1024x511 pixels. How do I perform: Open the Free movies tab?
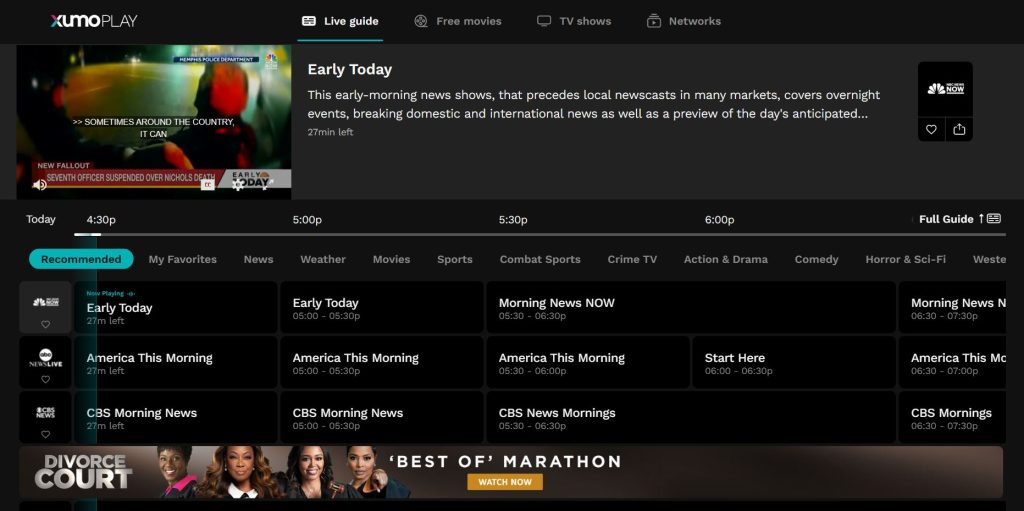458,21
